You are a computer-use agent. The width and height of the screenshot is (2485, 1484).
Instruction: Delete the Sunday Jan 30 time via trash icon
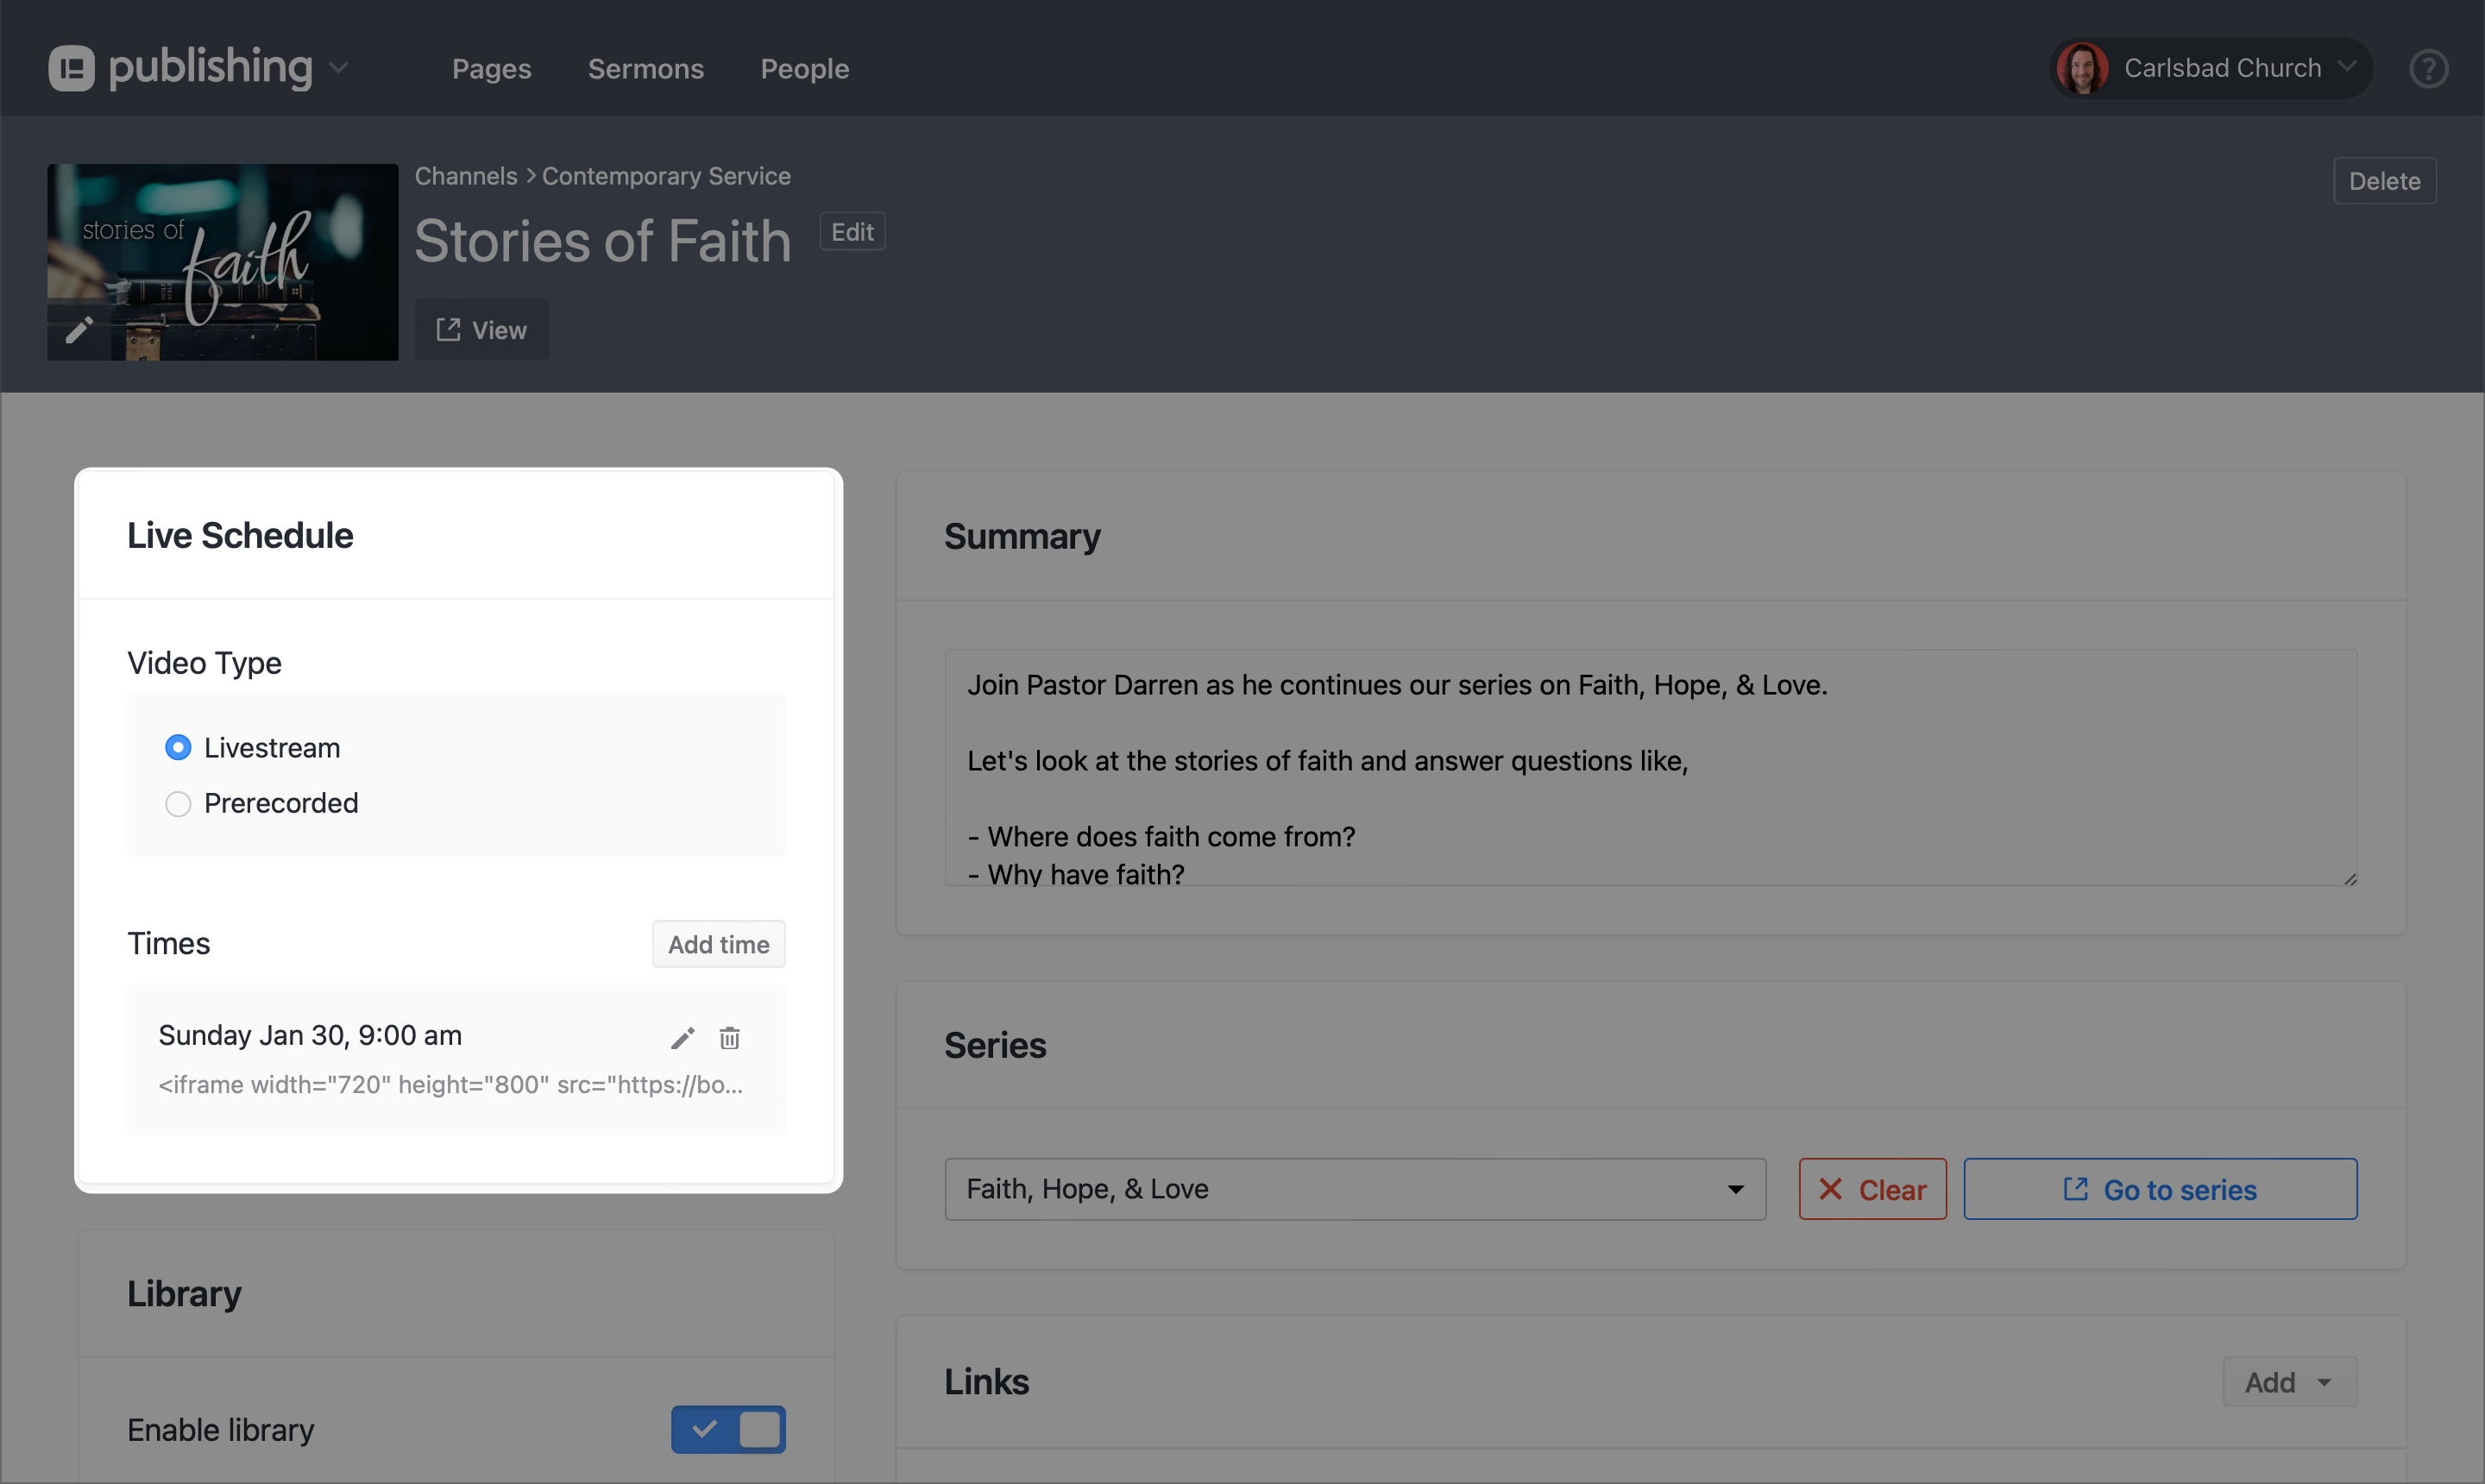729,1037
